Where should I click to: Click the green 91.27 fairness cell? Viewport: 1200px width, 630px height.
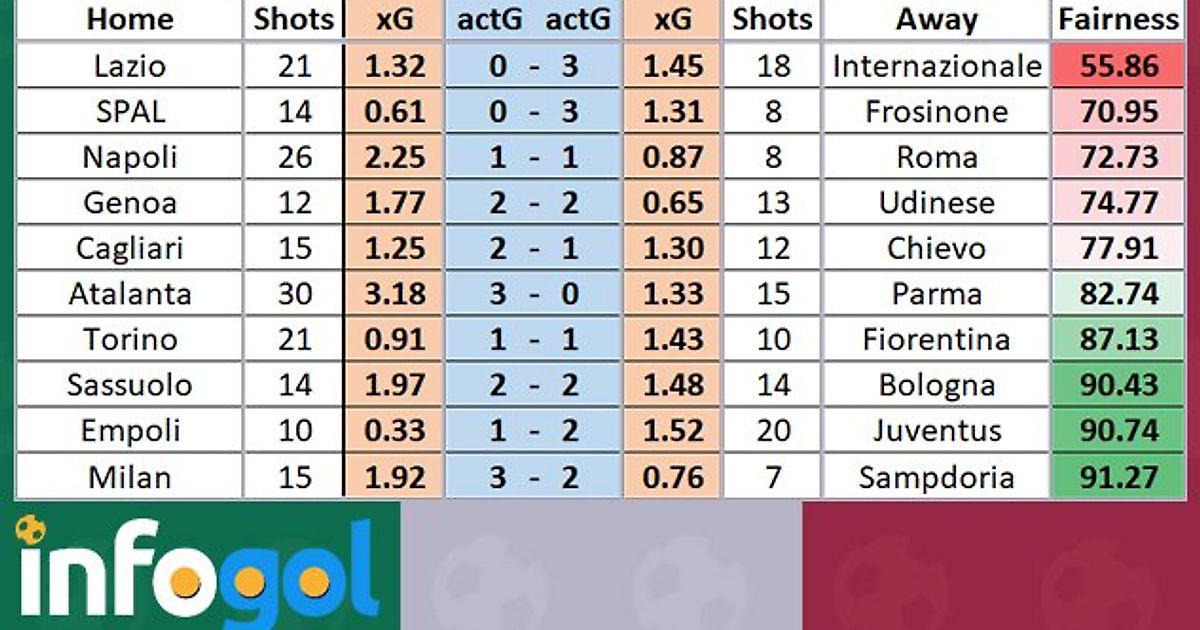pos(1119,477)
